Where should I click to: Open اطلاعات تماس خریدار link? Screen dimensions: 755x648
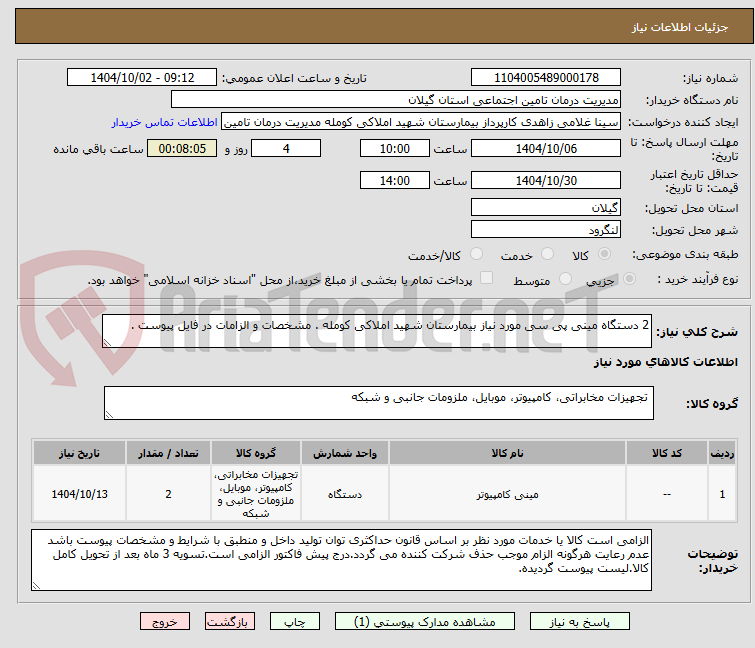(165, 122)
